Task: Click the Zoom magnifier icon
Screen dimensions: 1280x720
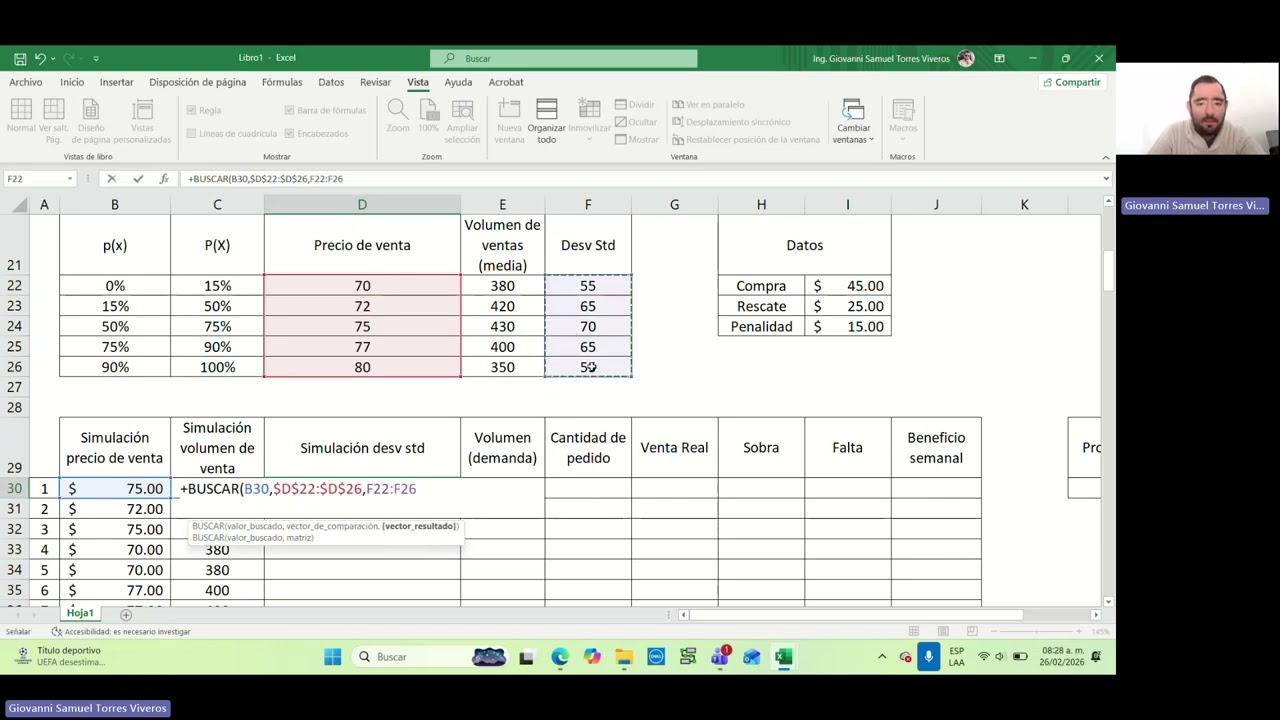Action: [x=398, y=110]
